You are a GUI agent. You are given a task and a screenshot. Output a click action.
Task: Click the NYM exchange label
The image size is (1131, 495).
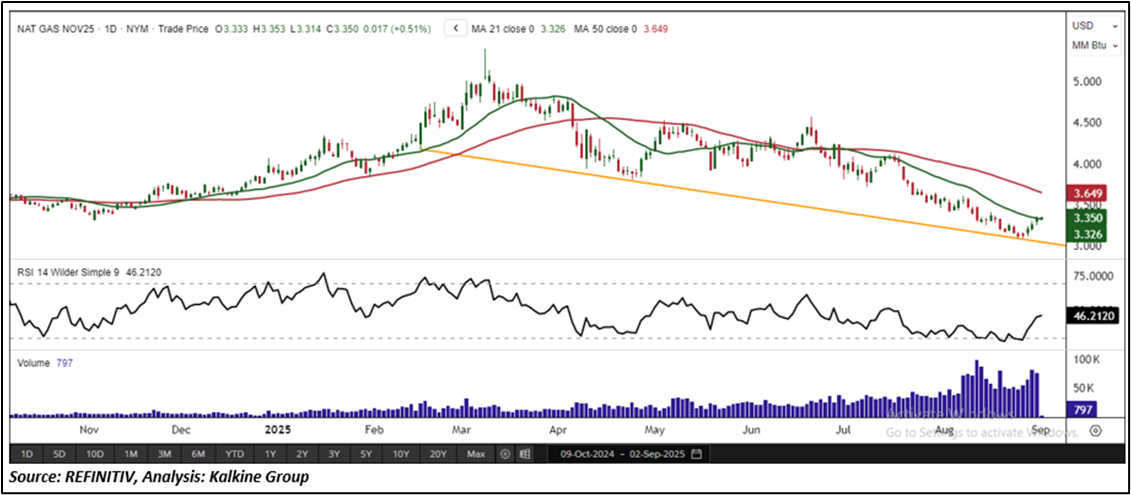tap(136, 30)
